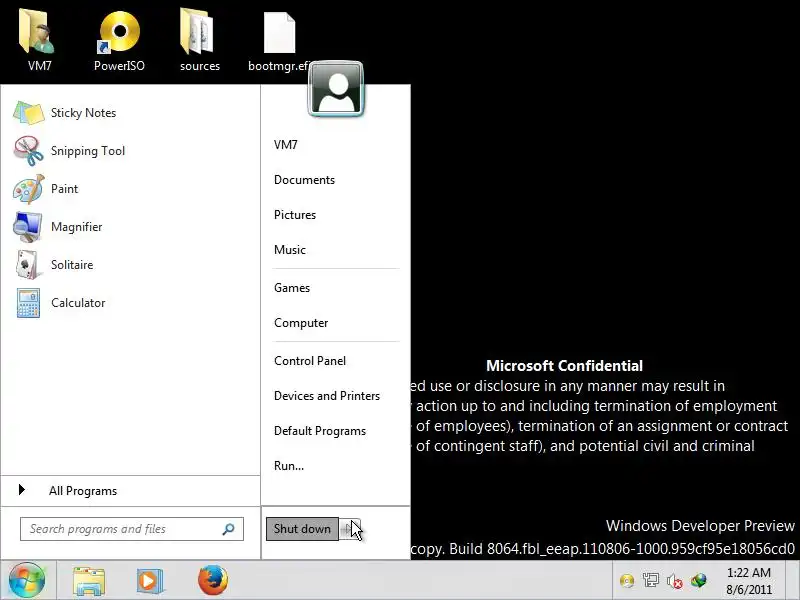Launch Snipping Tool scissors icon

29,151
